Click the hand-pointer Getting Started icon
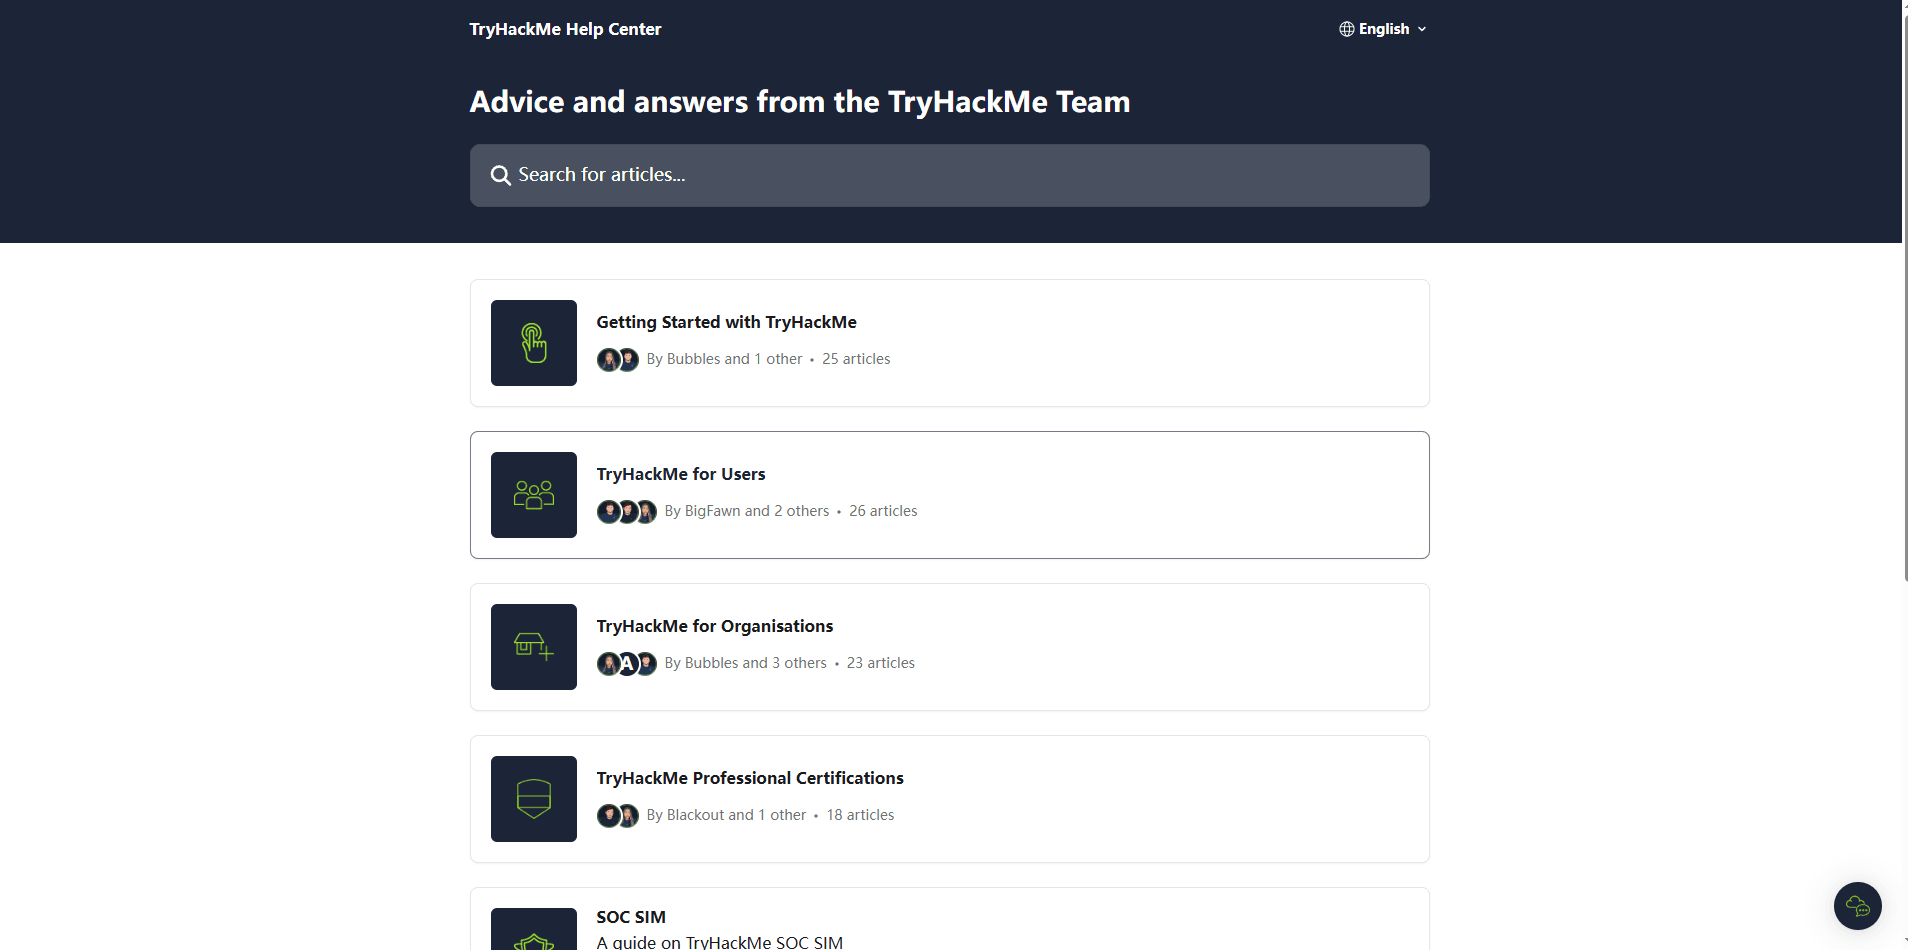This screenshot has width=1908, height=950. (x=533, y=343)
